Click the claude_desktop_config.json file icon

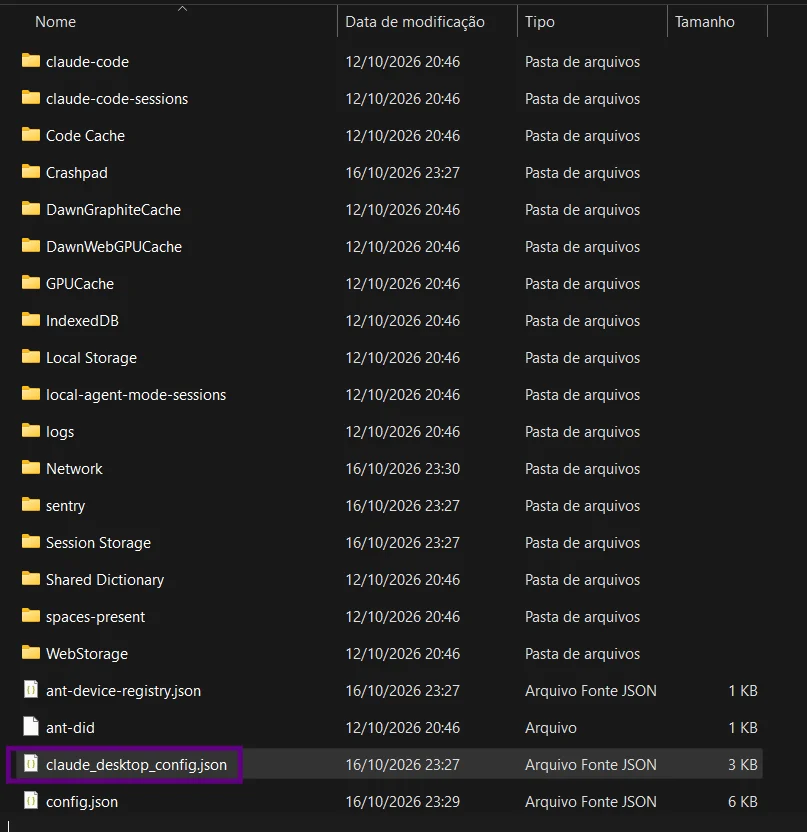[31, 764]
